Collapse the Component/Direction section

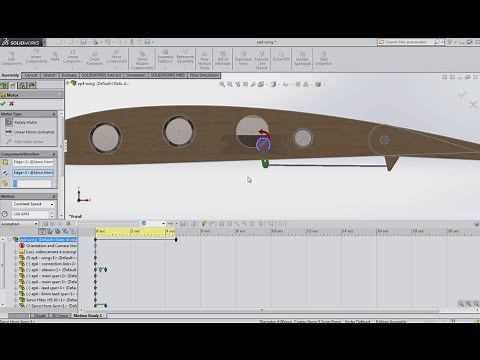[54, 154]
